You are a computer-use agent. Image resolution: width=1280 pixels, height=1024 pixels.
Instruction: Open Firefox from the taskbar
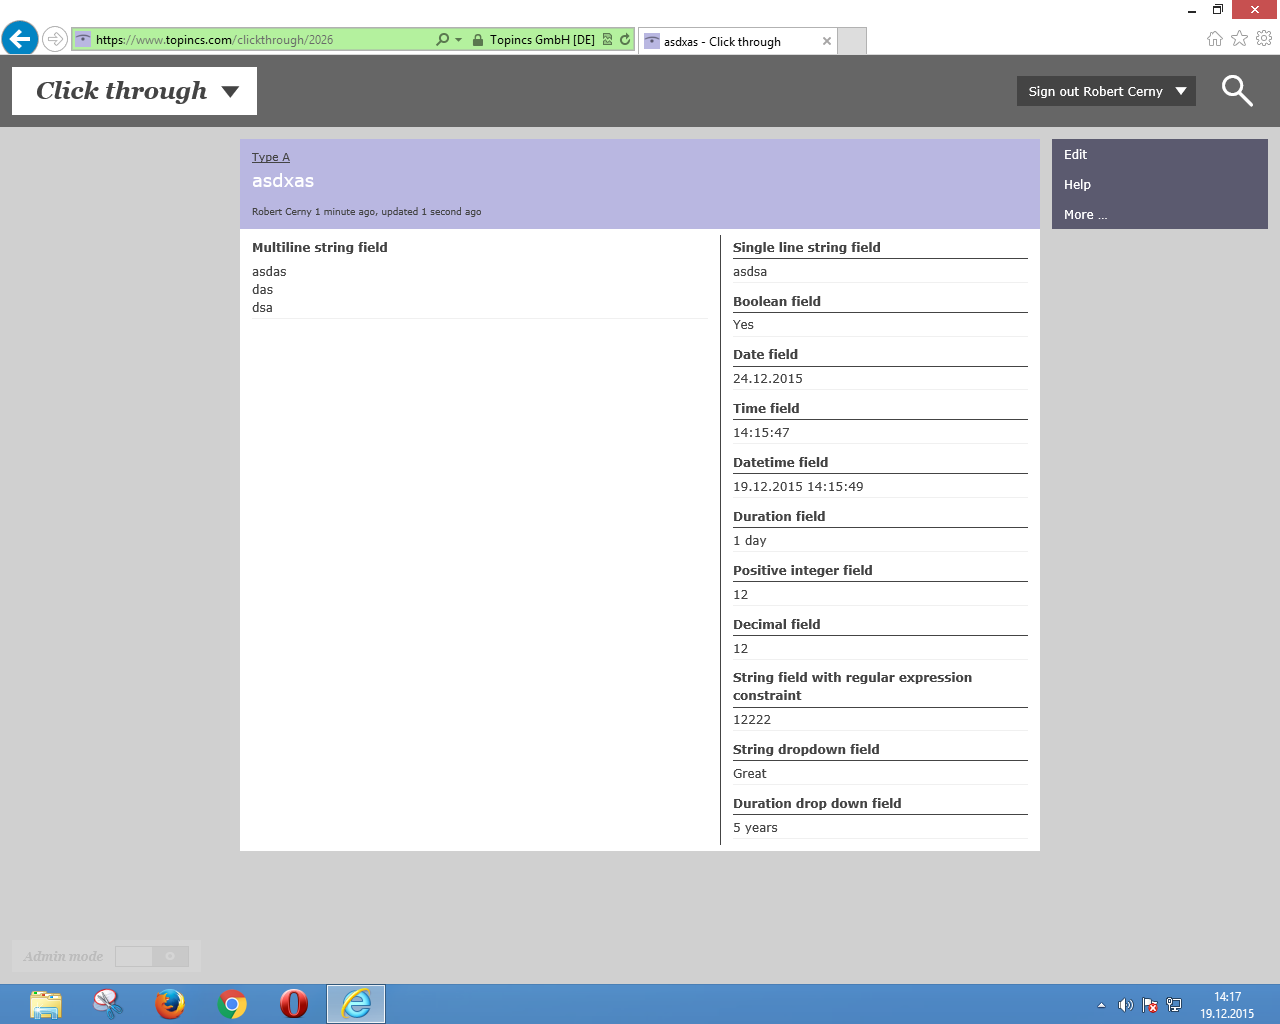coord(170,1003)
